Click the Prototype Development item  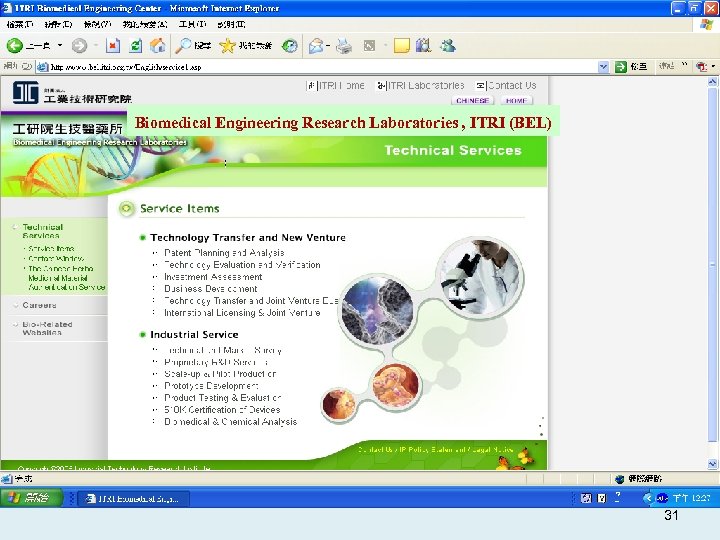pos(211,386)
